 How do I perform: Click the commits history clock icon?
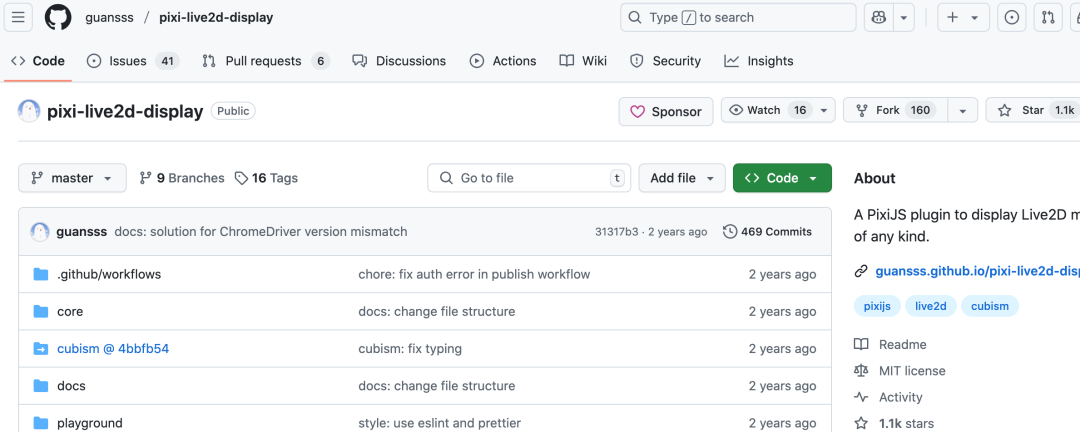[730, 232]
